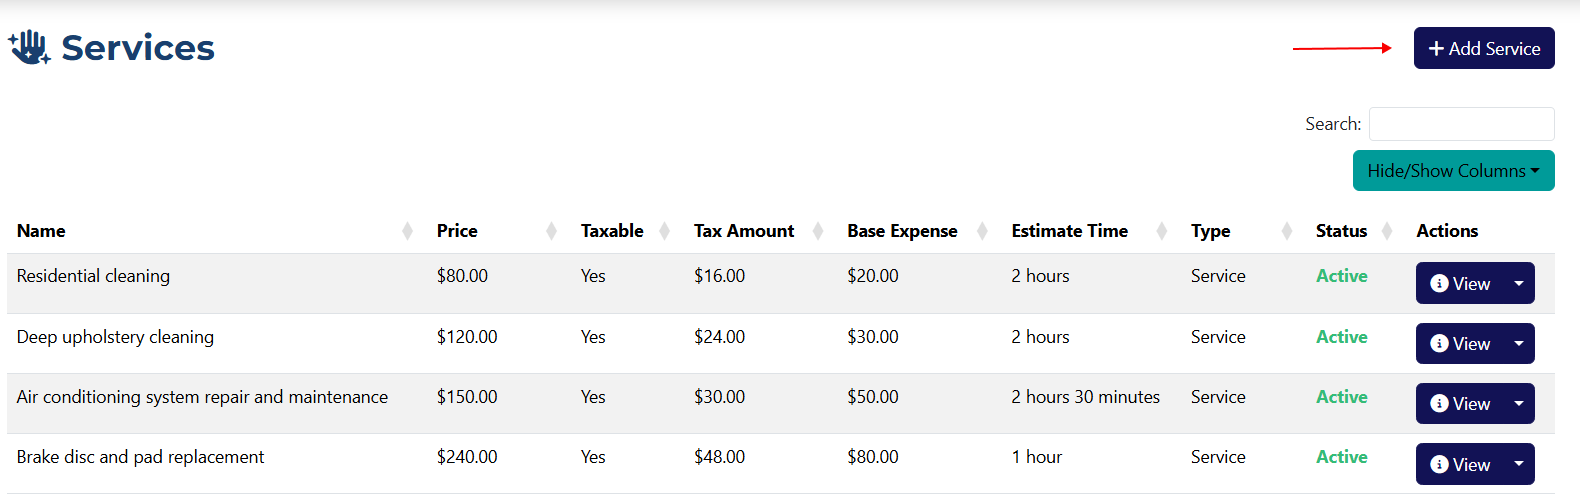
Task: Open action caret for Brake disc row
Action: (1519, 465)
